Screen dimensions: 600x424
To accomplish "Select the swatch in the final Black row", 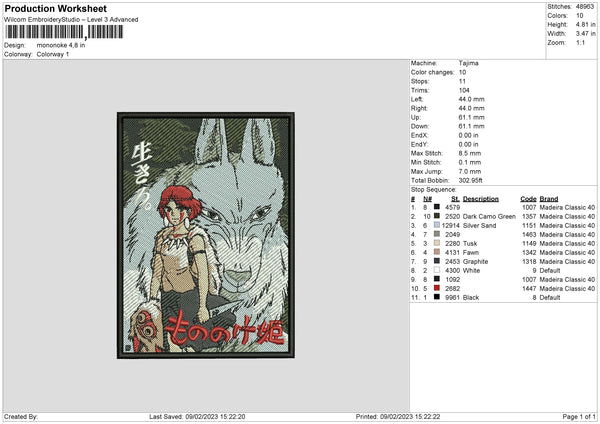I will [437, 297].
